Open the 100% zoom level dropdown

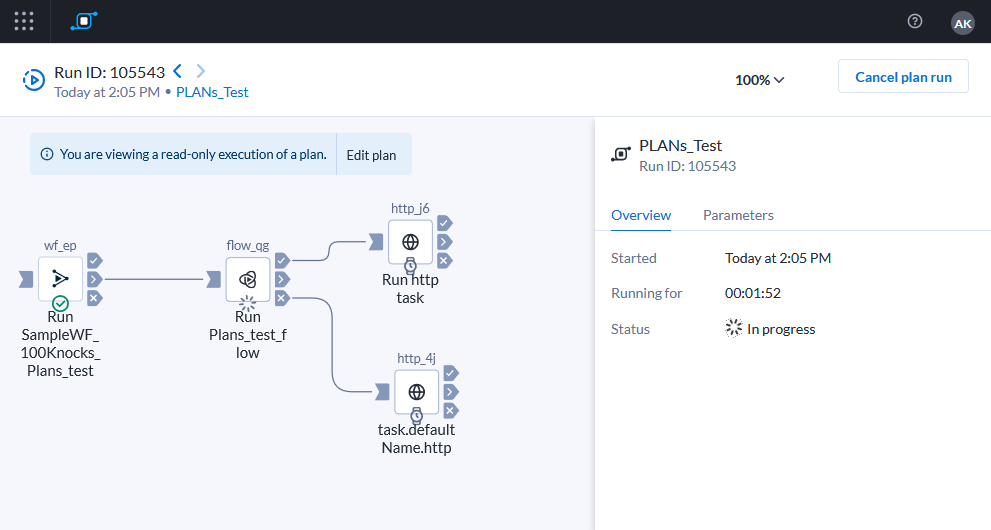[x=759, y=80]
